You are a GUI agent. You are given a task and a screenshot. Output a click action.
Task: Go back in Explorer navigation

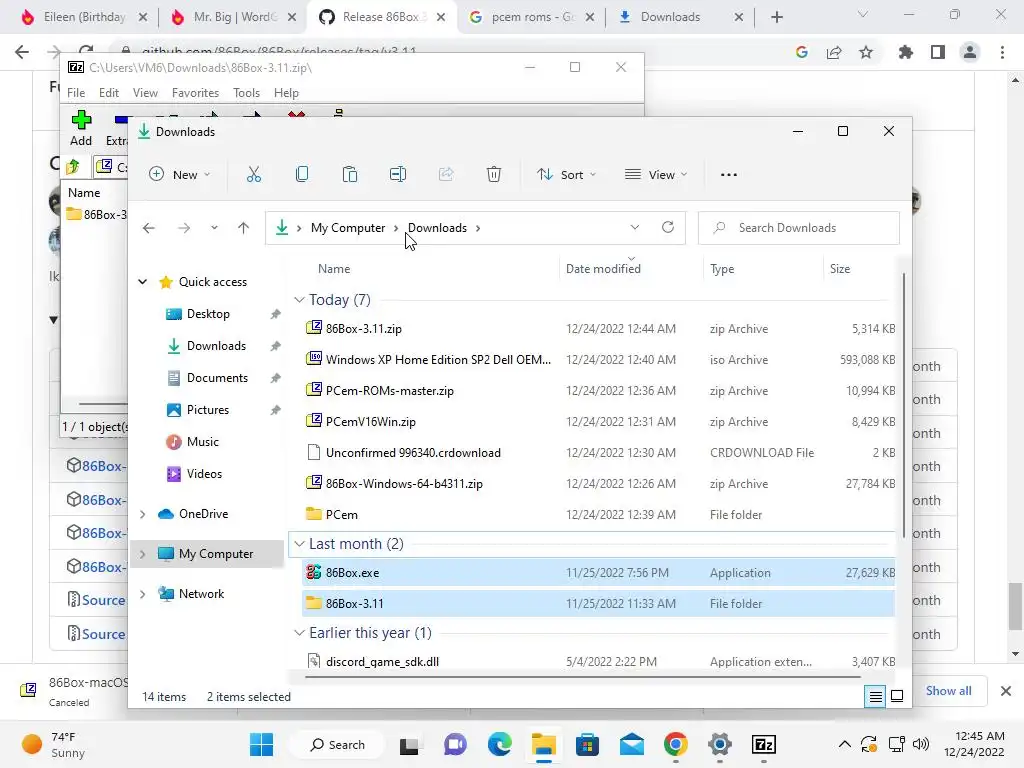(x=149, y=227)
